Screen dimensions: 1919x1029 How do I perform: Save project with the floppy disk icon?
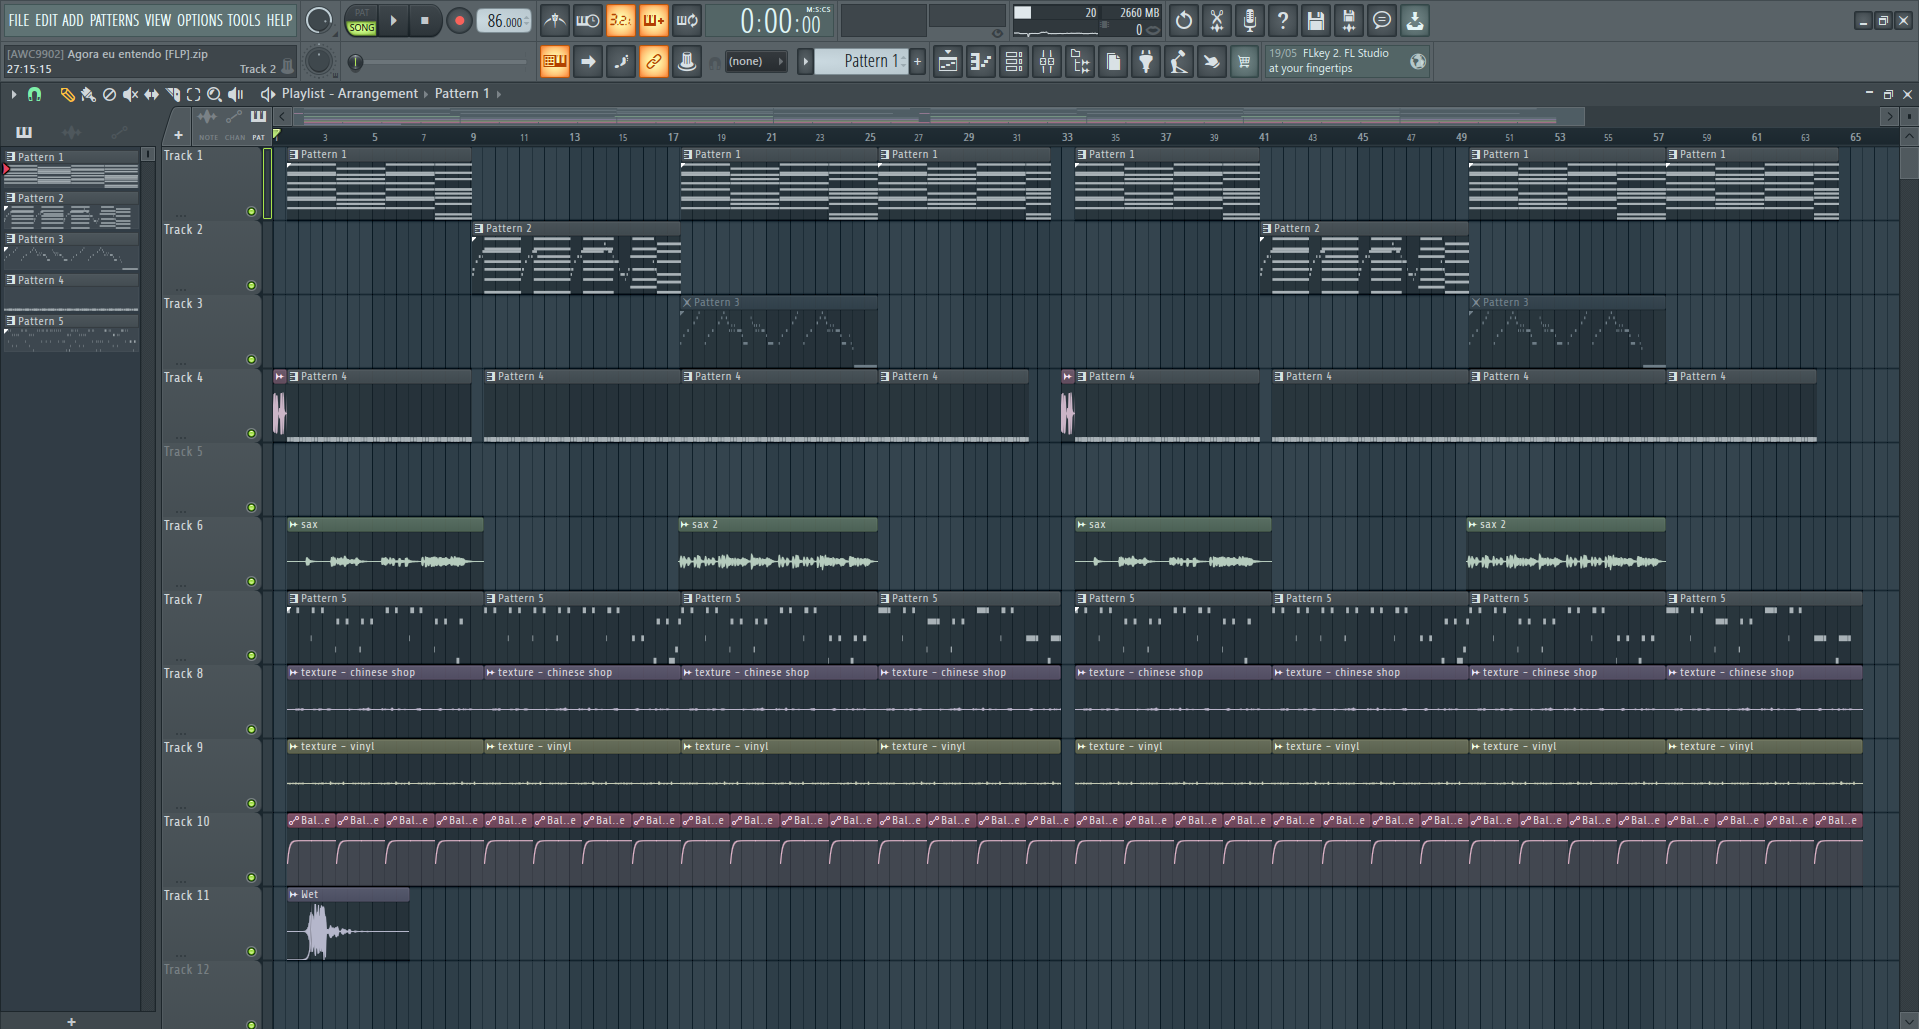1315,20
